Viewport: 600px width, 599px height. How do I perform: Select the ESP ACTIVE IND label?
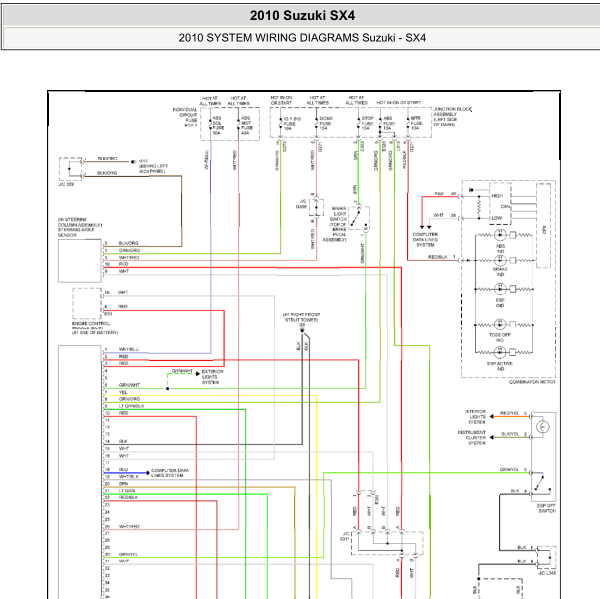tap(500, 366)
